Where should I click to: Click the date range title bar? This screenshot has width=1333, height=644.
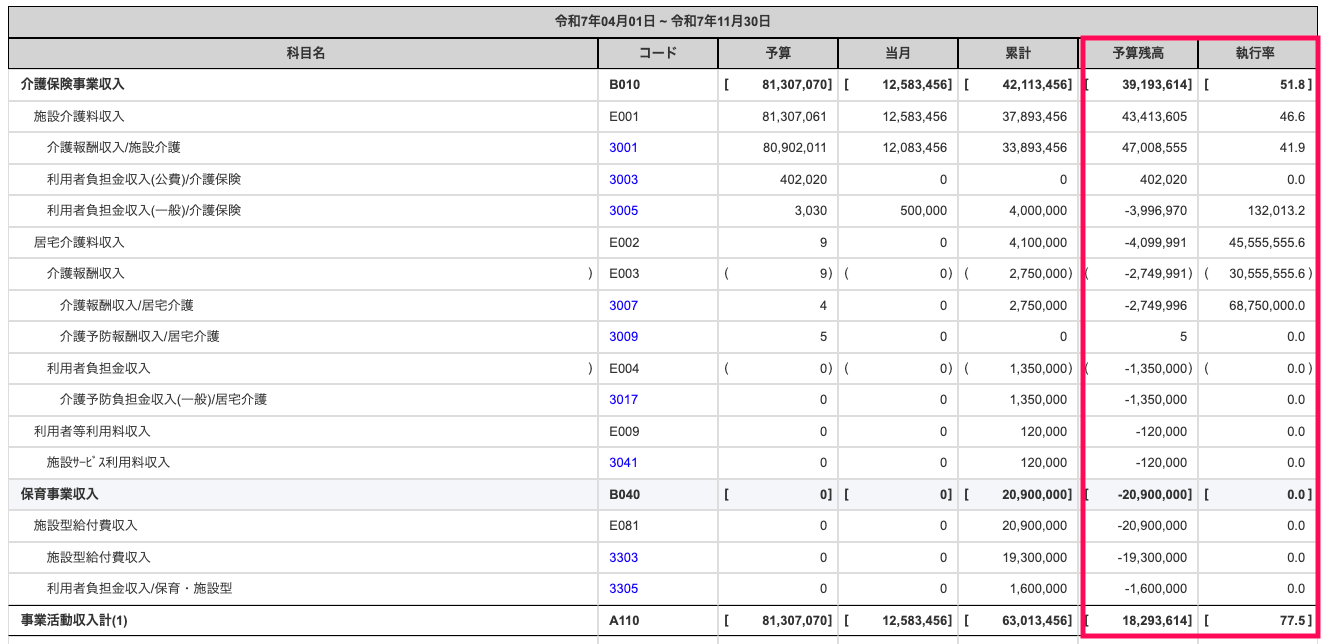pyautogui.click(x=663, y=21)
